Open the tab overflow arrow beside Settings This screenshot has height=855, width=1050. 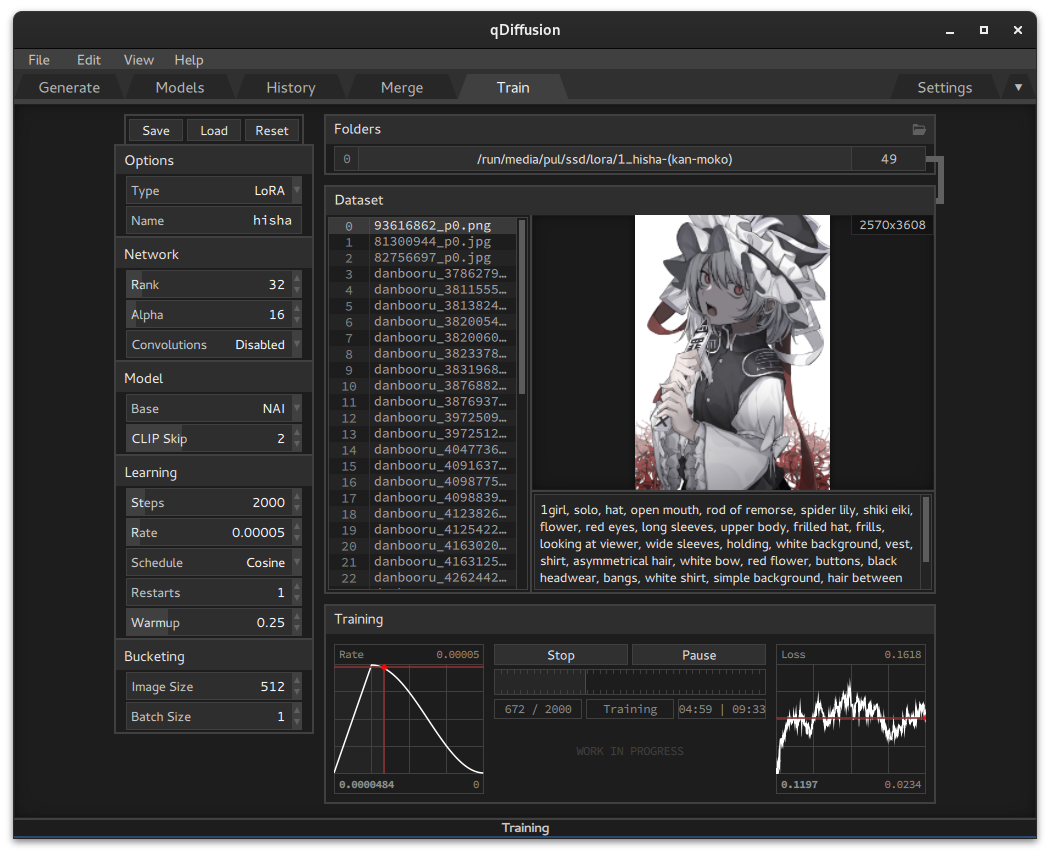click(1018, 88)
